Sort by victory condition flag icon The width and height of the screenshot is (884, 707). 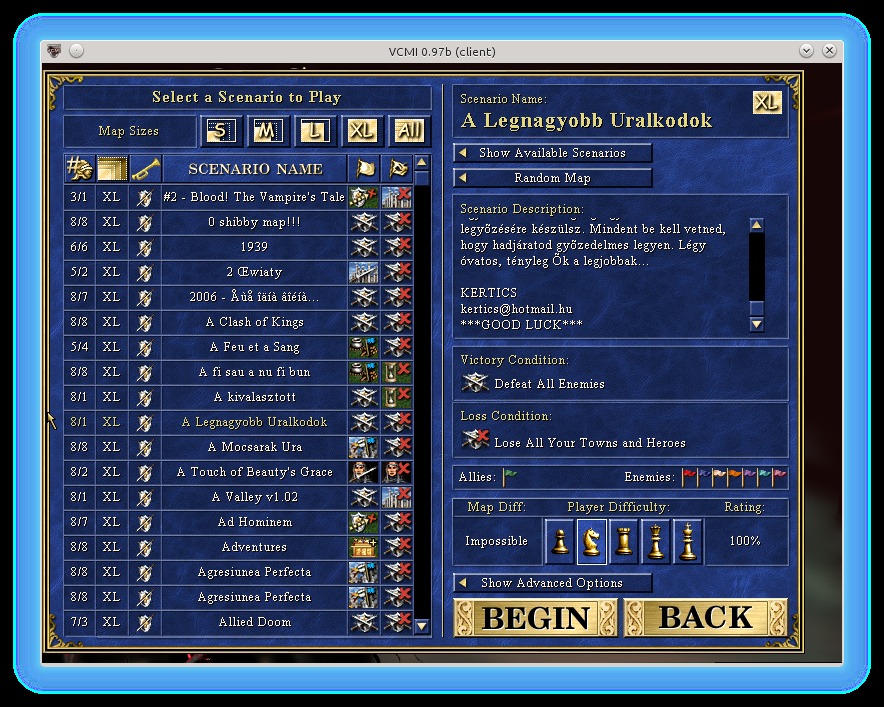point(363,169)
